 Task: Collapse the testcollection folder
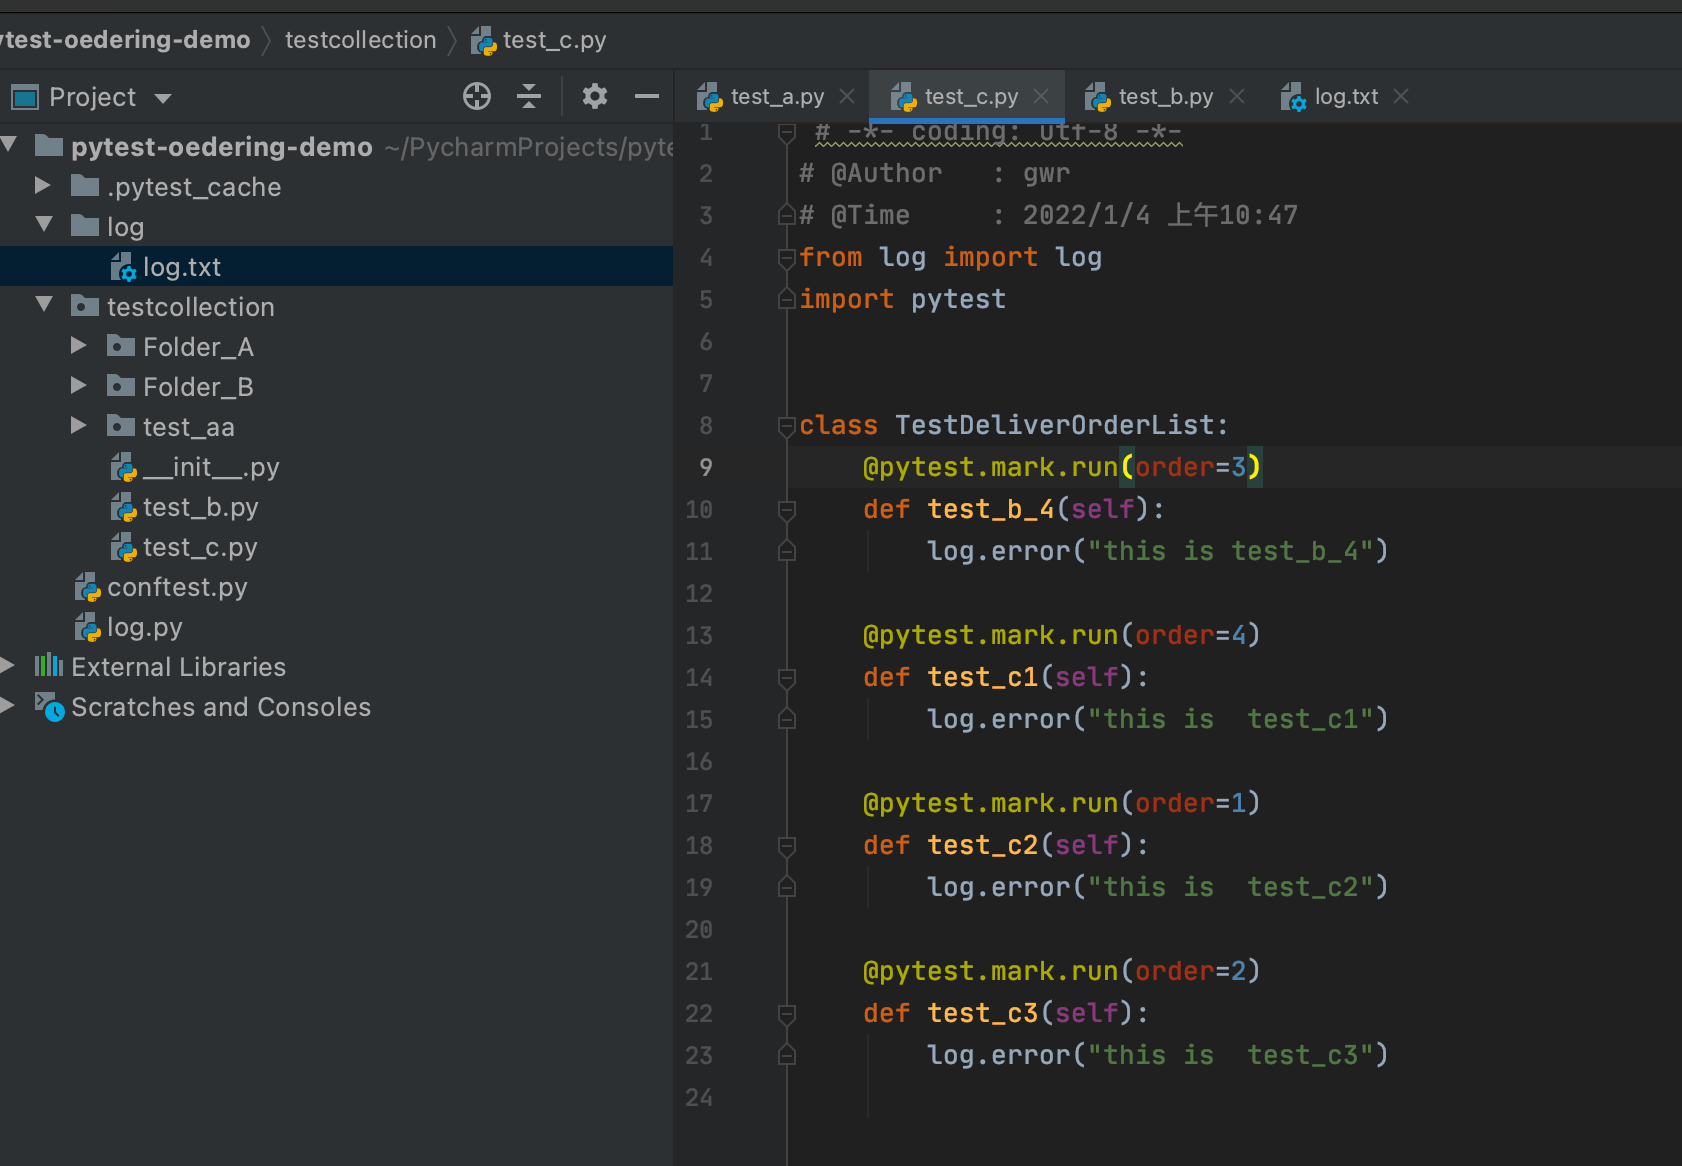44,305
